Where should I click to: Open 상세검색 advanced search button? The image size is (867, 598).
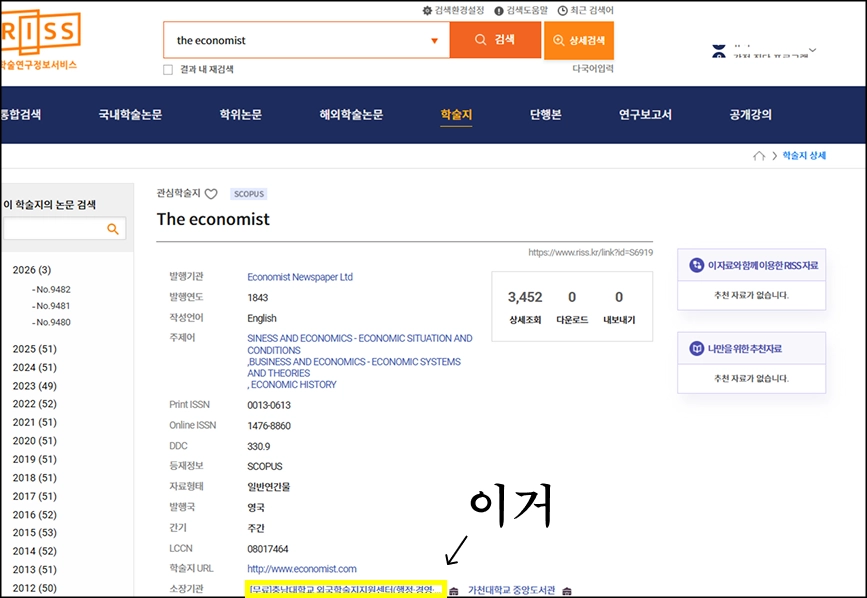[x=579, y=40]
